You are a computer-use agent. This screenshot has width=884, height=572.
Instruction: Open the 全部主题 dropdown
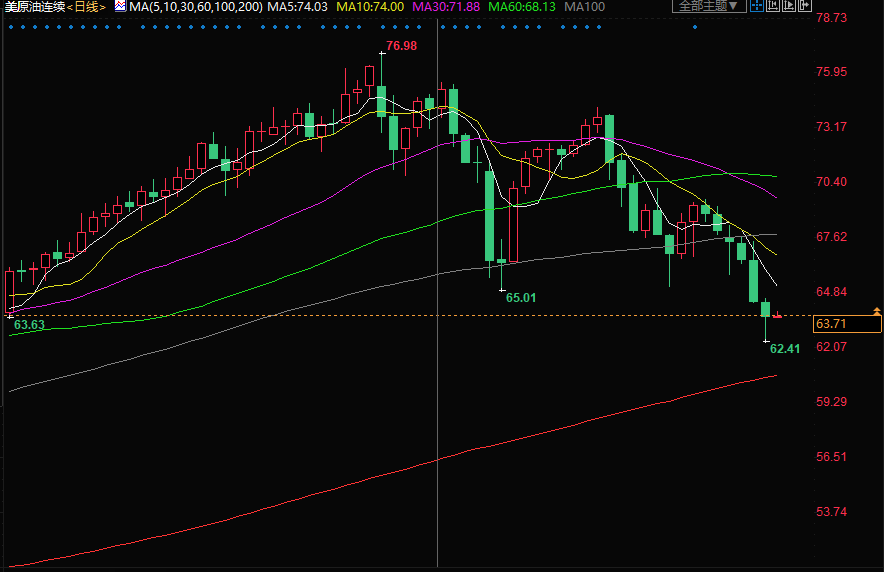pos(709,6)
